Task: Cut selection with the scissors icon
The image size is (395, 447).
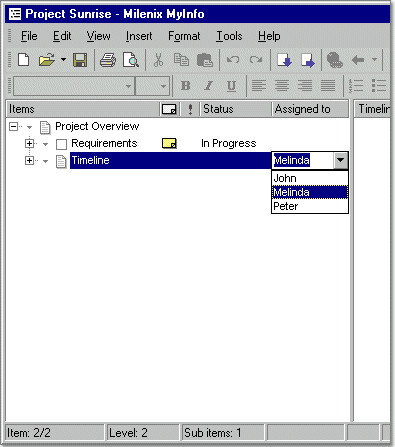Action: (x=158, y=60)
